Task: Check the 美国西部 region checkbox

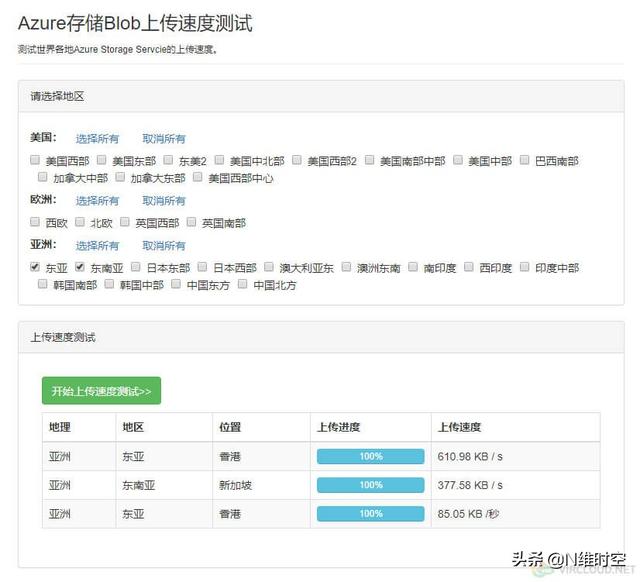Action: (x=35, y=160)
